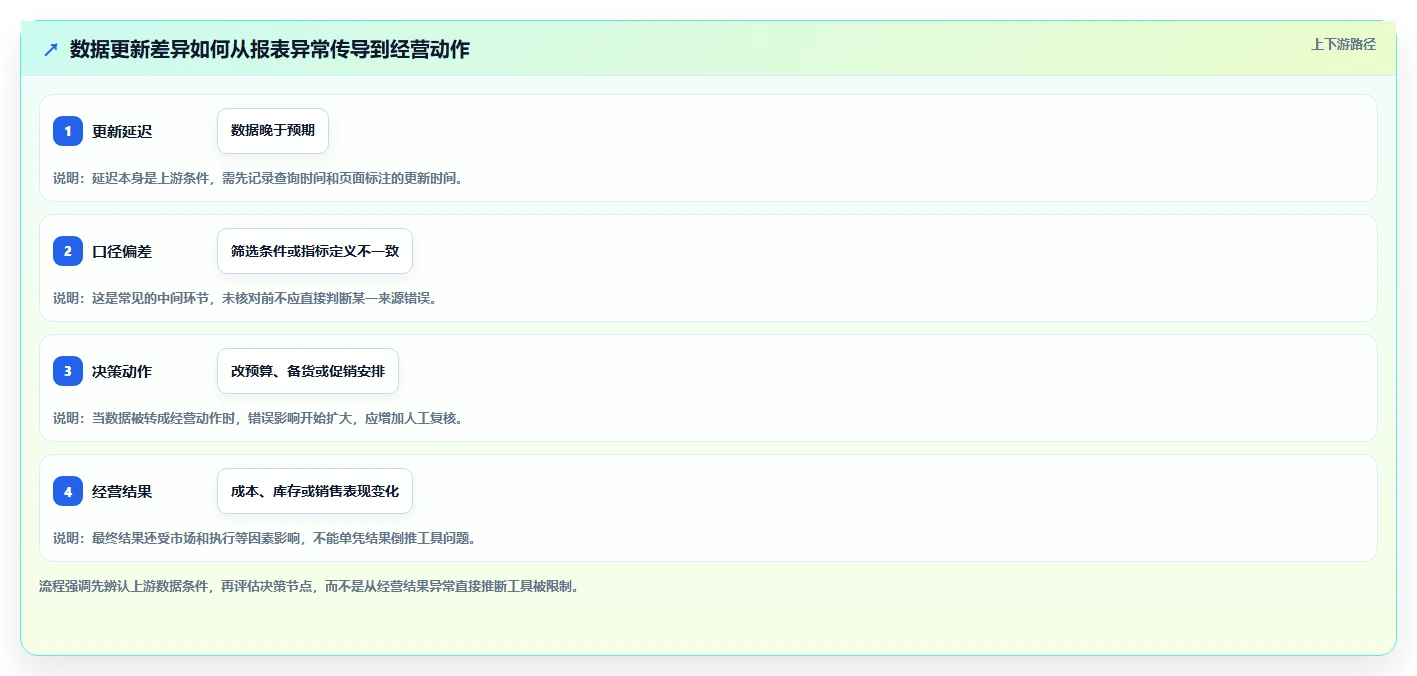Click the arrow icon beside the header title
1417x676 pixels.
tap(51, 49)
